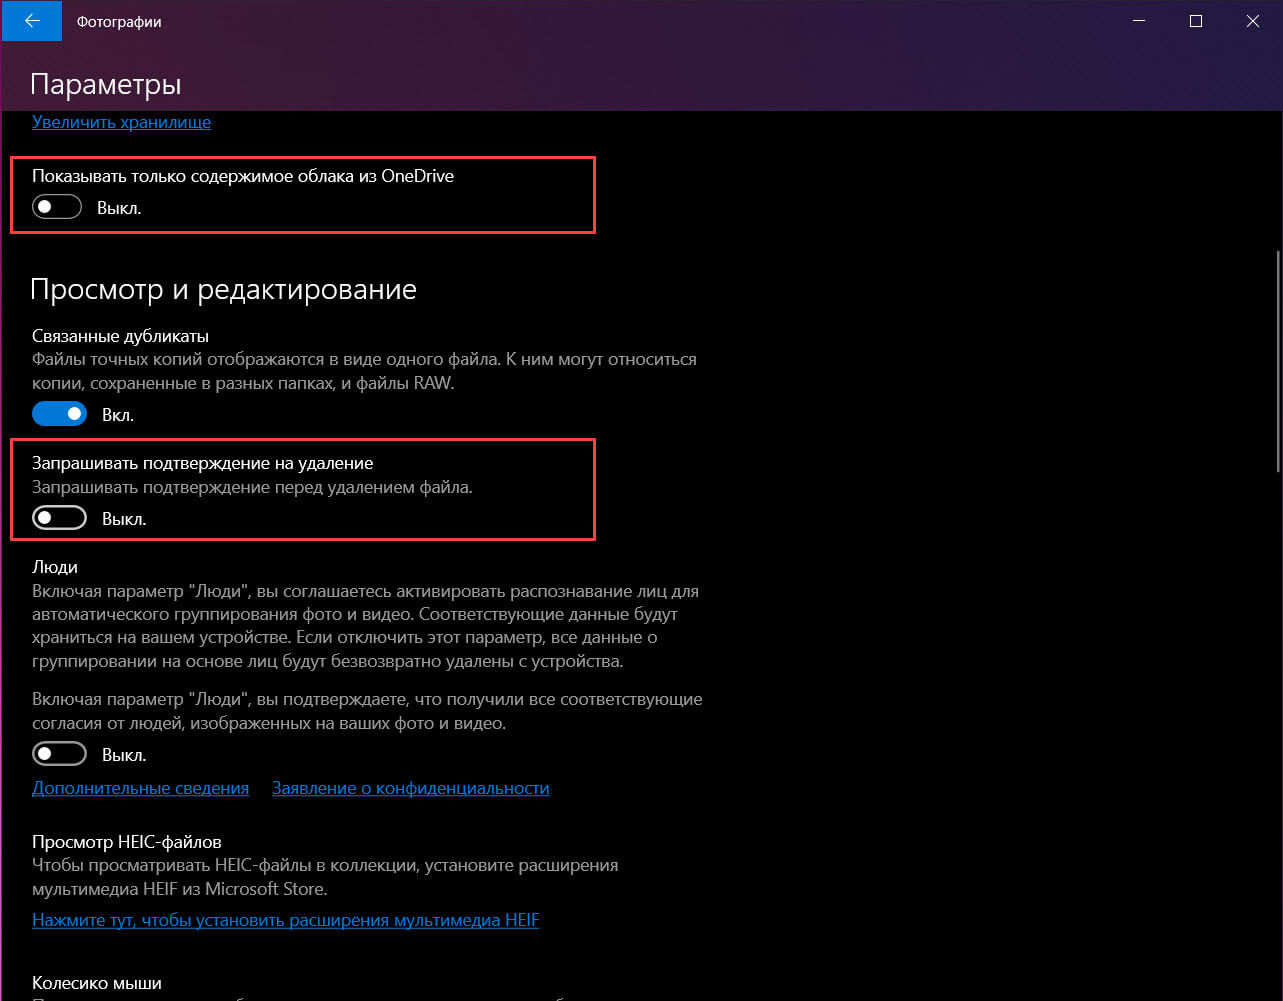Open the Дополнительные сведения link

(x=140, y=788)
